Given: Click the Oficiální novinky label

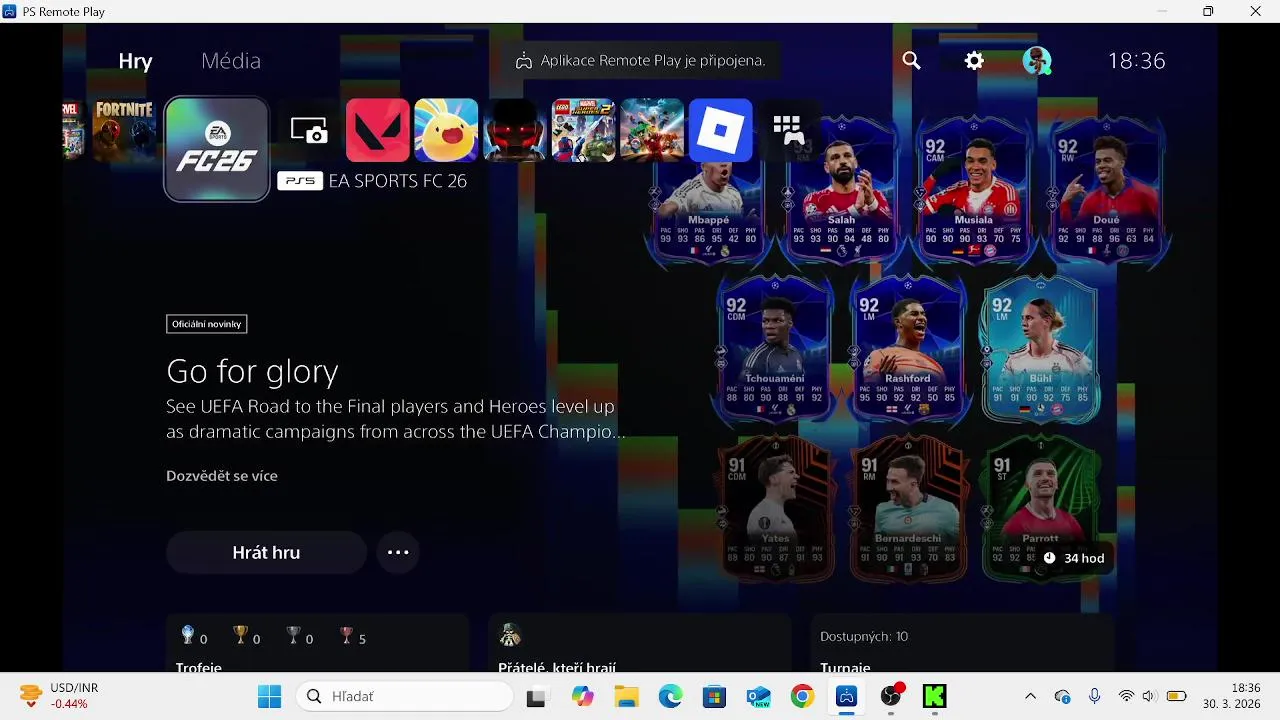Looking at the screenshot, I should point(207,324).
